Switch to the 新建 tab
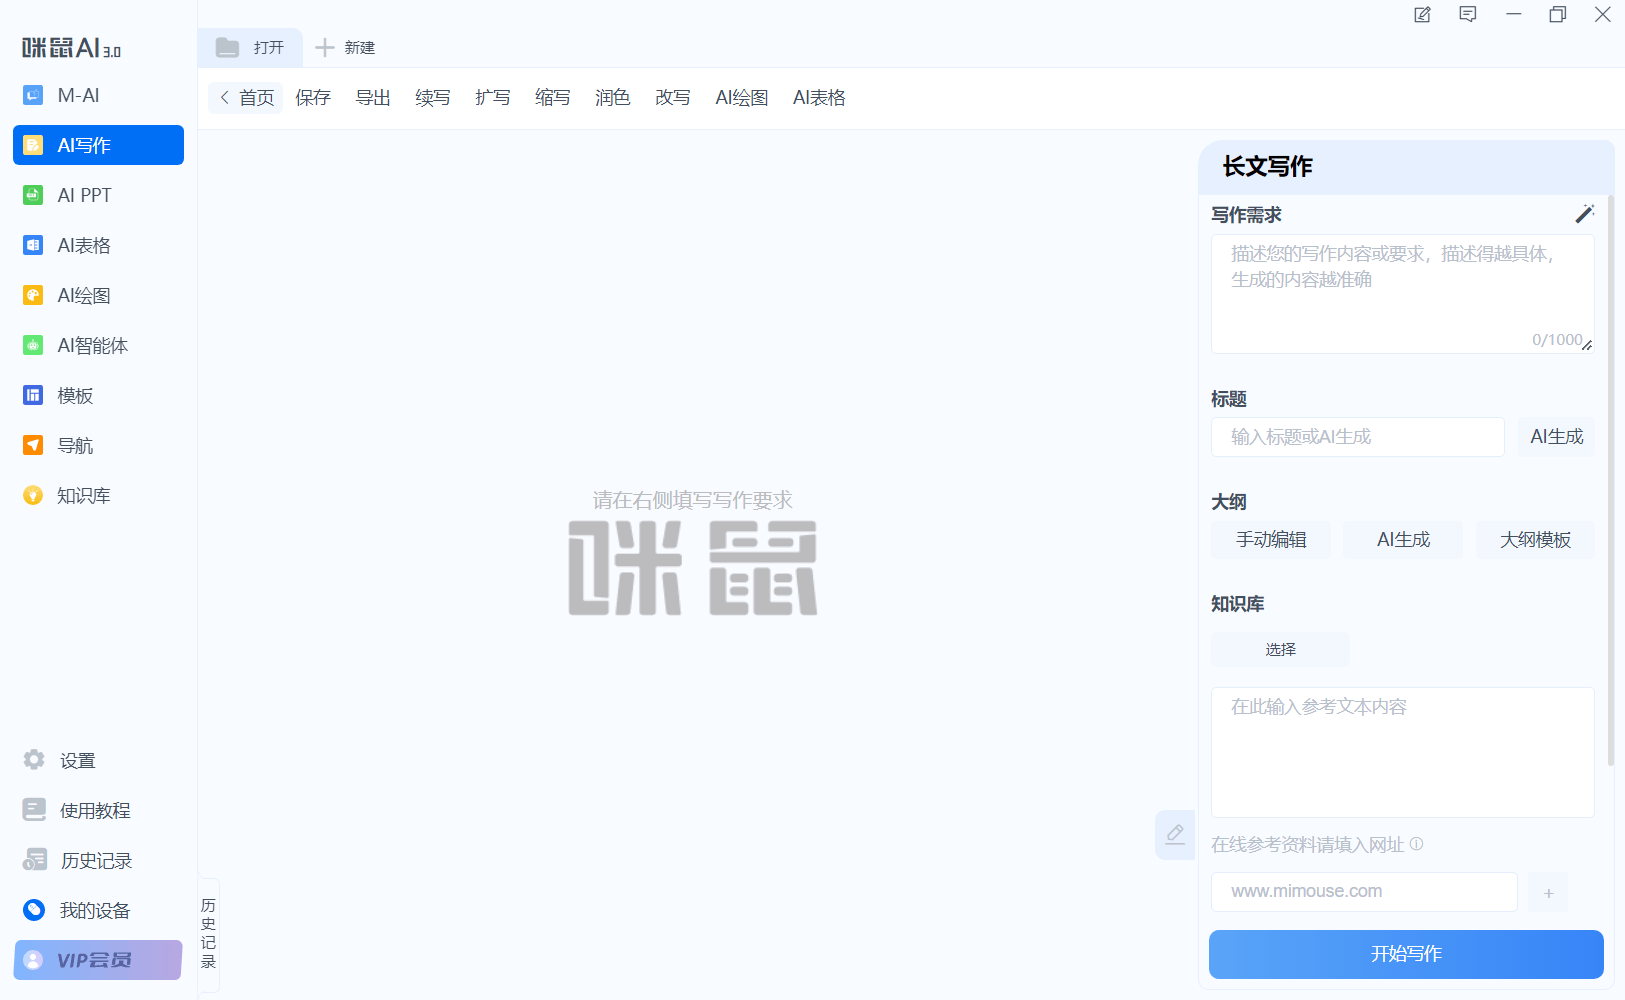The image size is (1625, 1000). click(x=346, y=48)
